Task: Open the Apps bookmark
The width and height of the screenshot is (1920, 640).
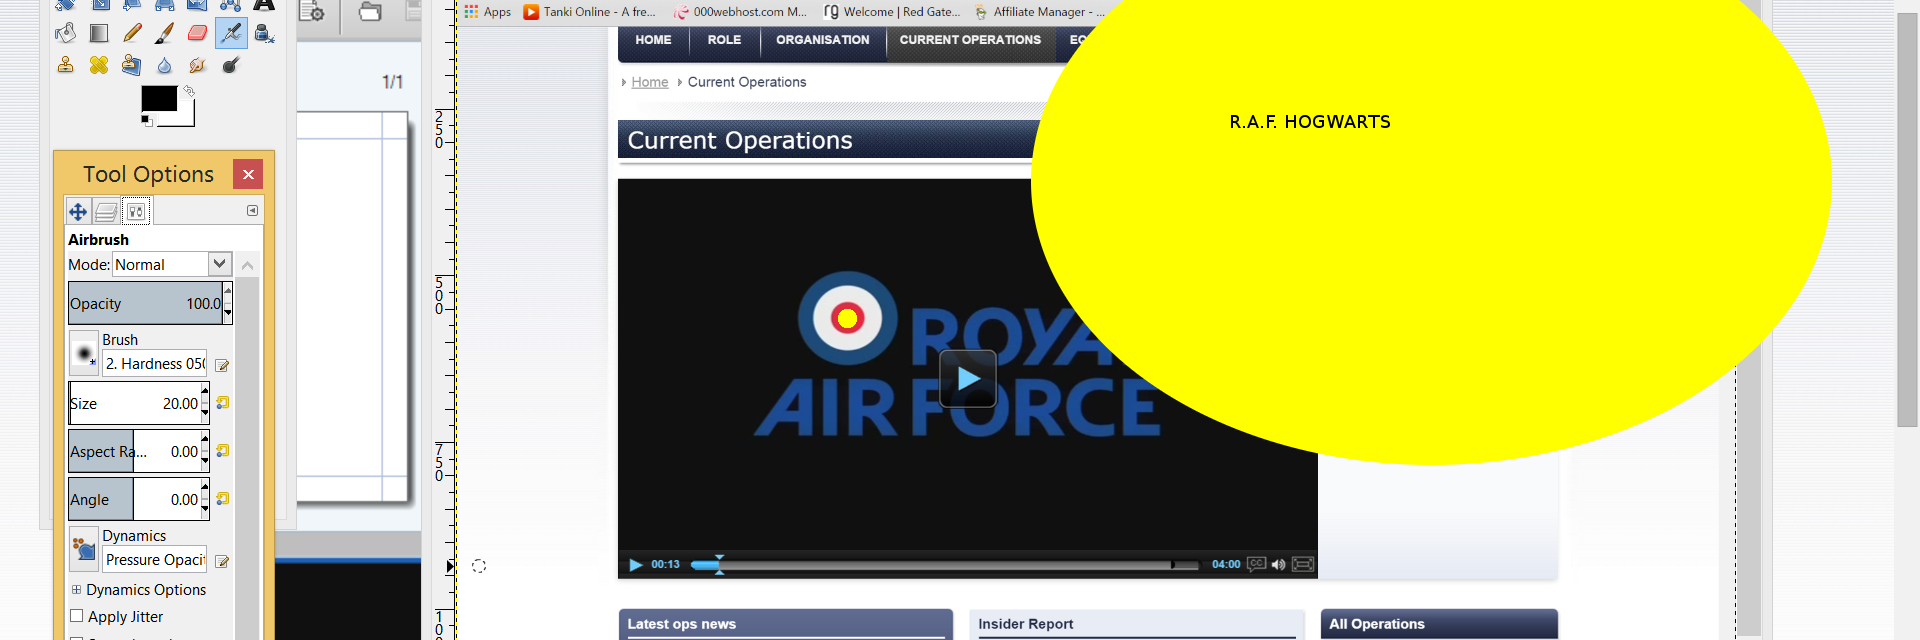Action: (488, 12)
